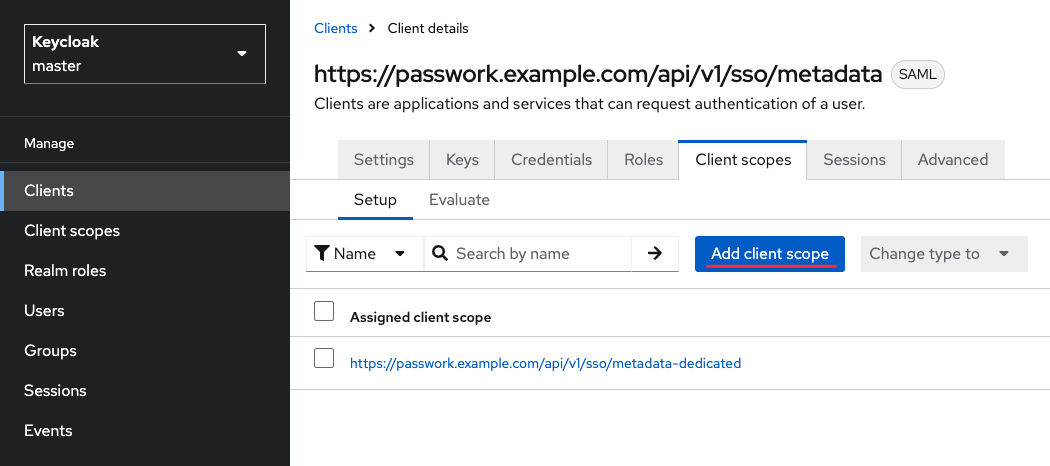1050x466 pixels.
Task: Toggle the select-all assigned scopes checkbox
Action: 324,311
